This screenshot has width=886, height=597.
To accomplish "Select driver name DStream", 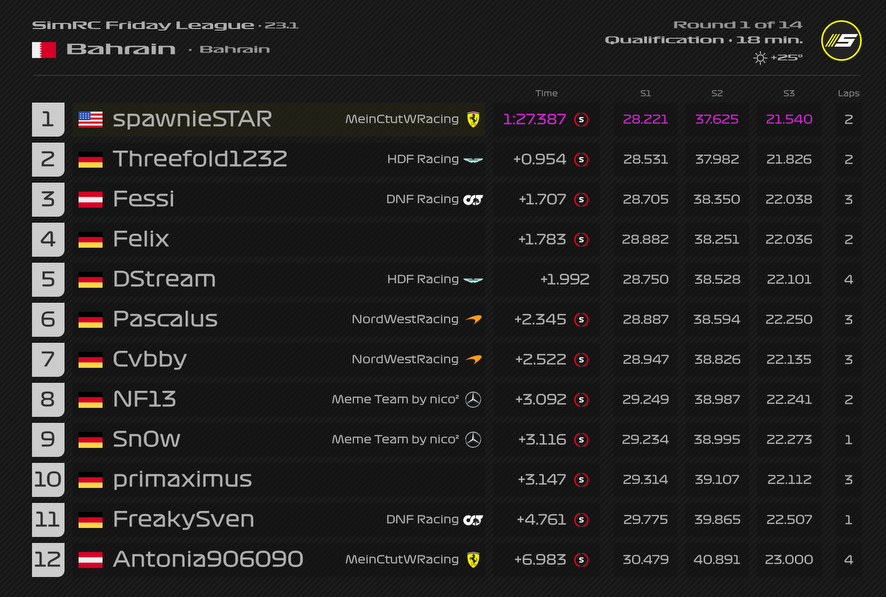I will click(164, 279).
